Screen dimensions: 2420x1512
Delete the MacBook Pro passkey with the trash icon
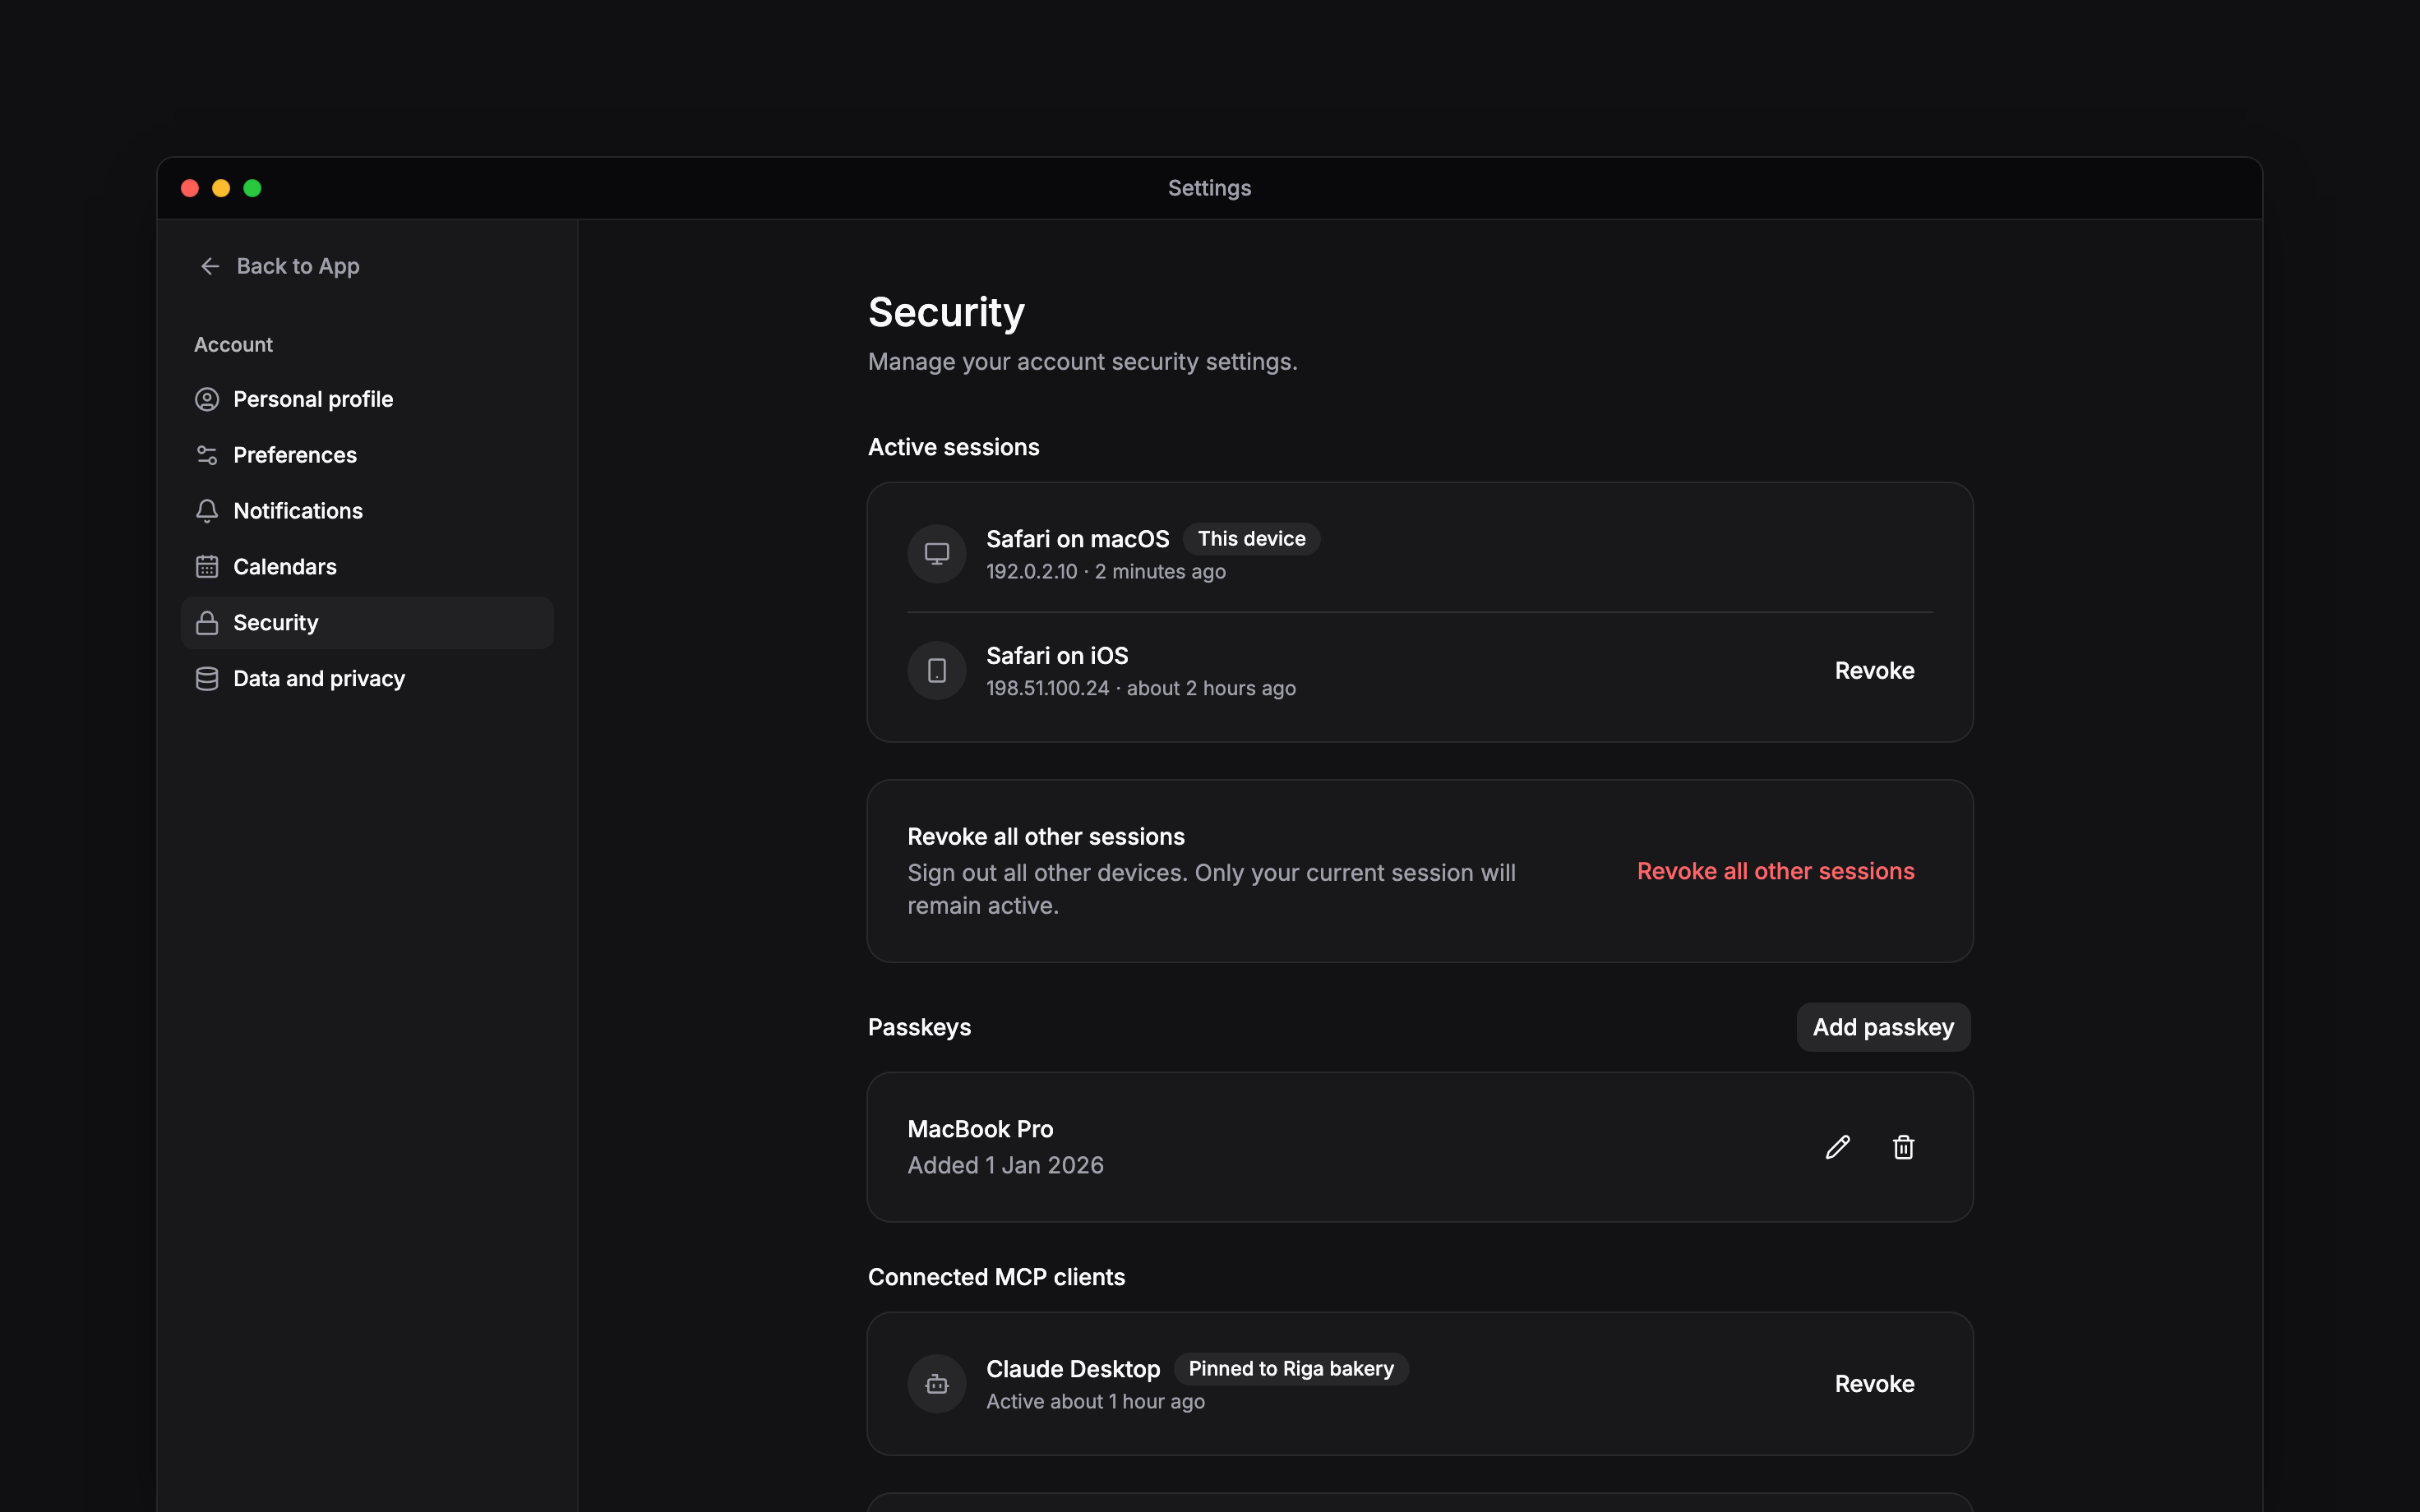click(1903, 1147)
